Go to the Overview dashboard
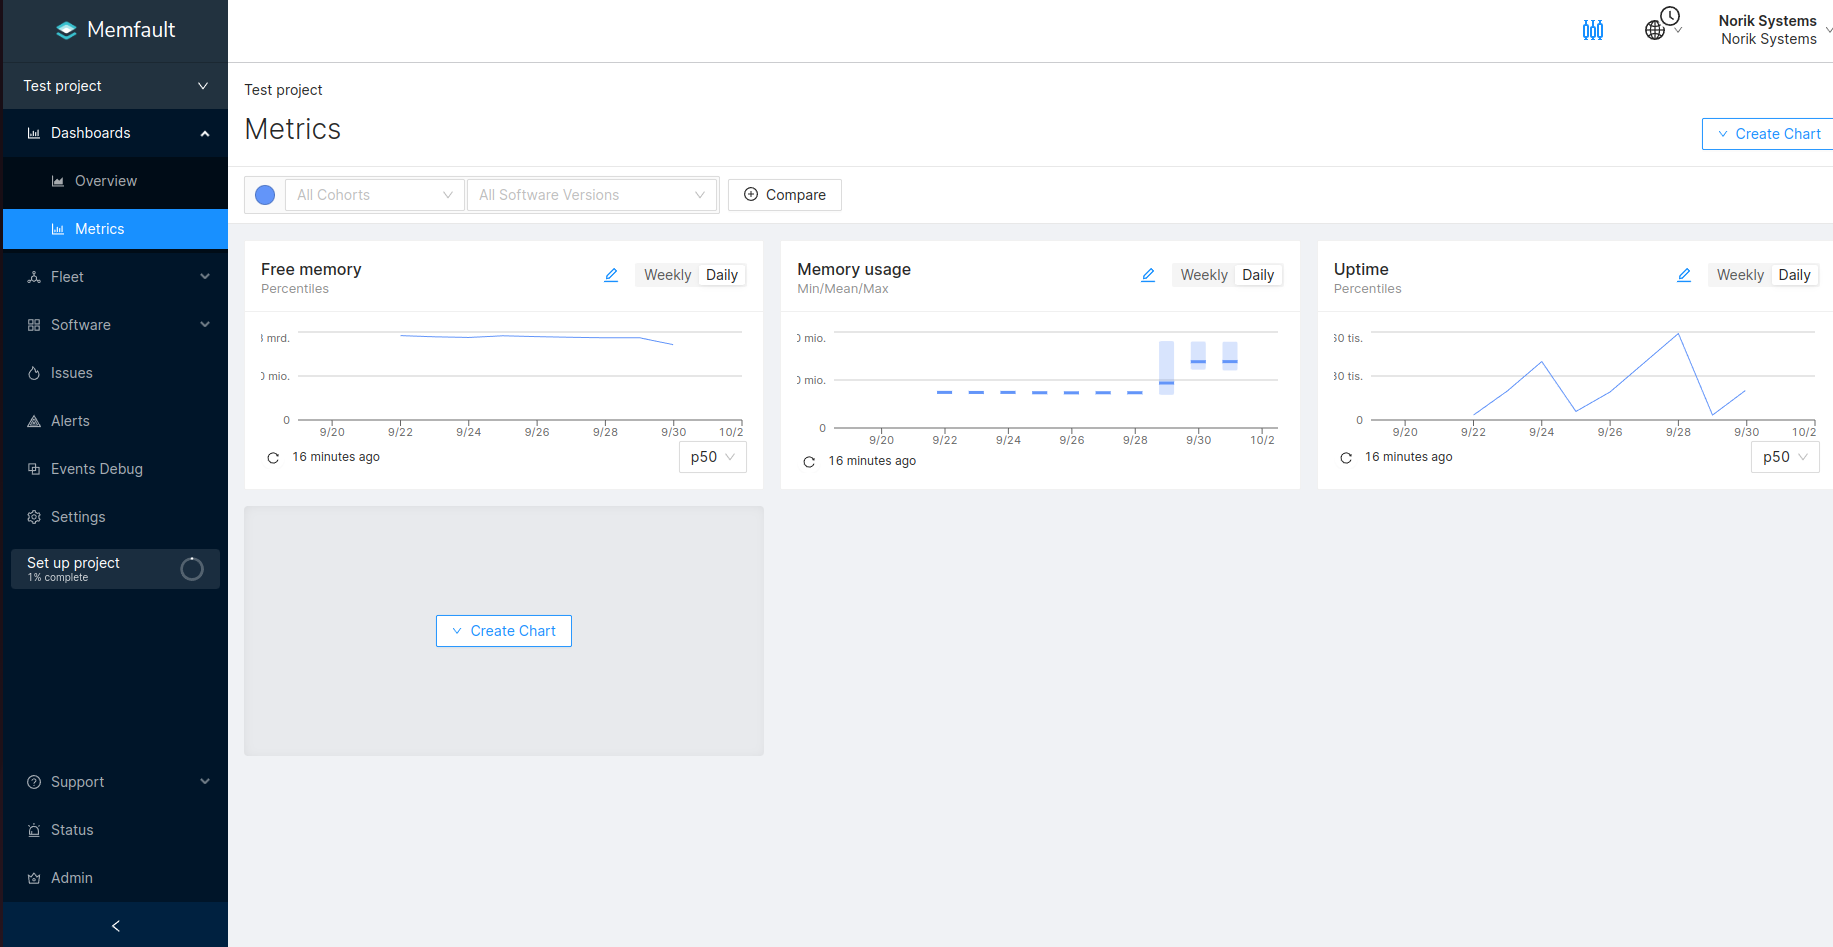 pyautogui.click(x=116, y=181)
